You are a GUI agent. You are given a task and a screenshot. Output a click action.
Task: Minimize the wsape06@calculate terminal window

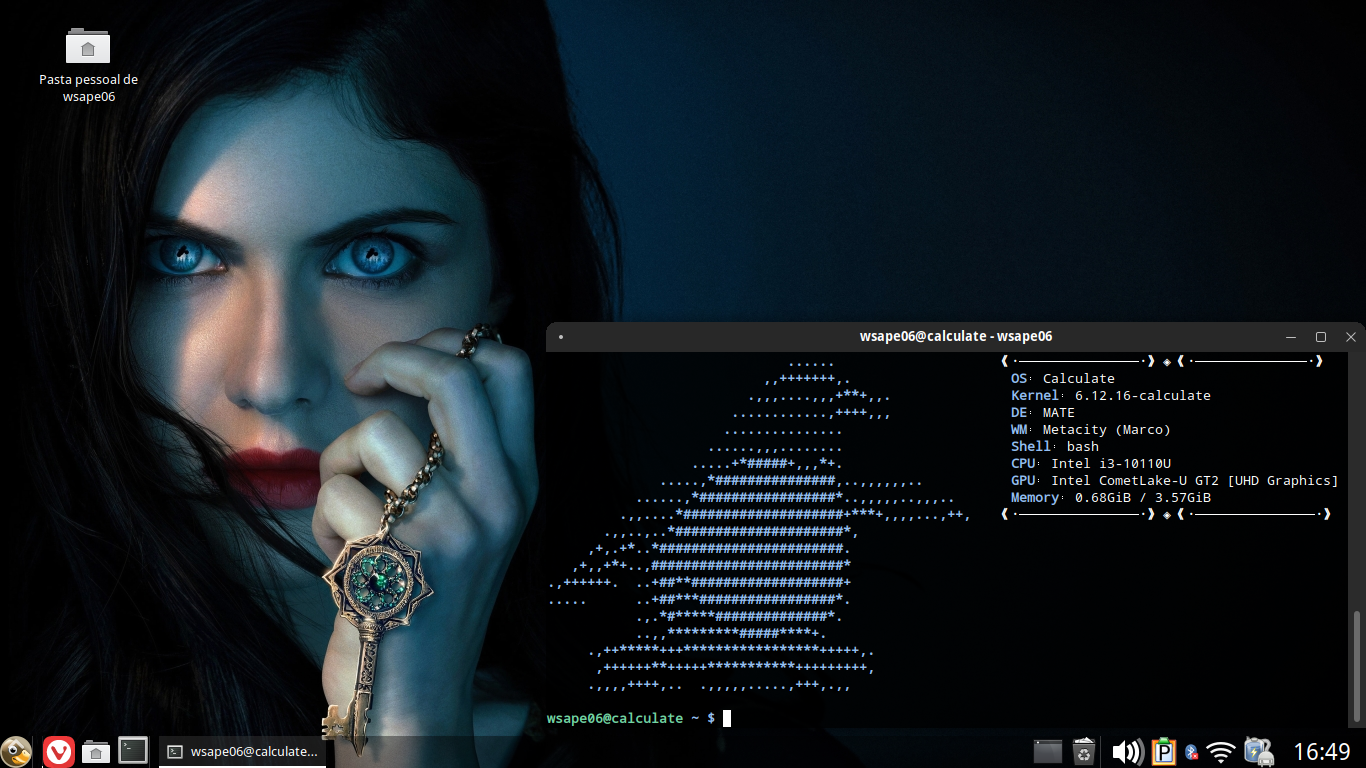click(1291, 337)
